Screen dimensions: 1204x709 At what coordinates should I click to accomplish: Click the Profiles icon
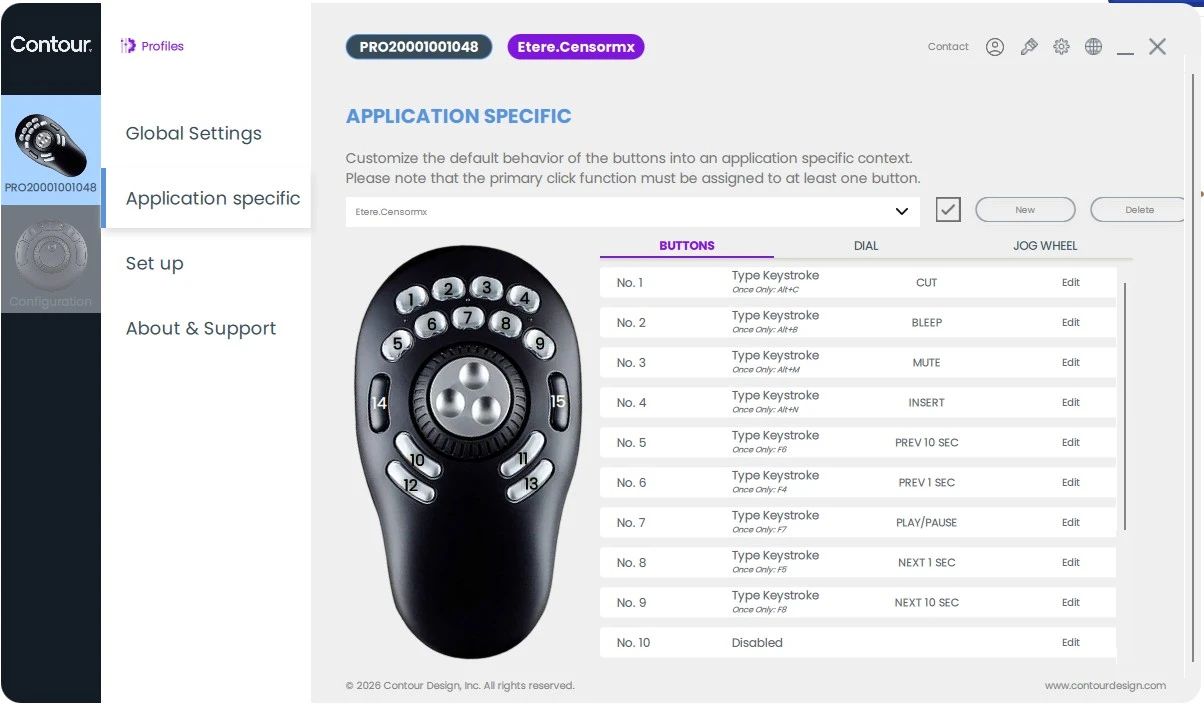tap(128, 46)
